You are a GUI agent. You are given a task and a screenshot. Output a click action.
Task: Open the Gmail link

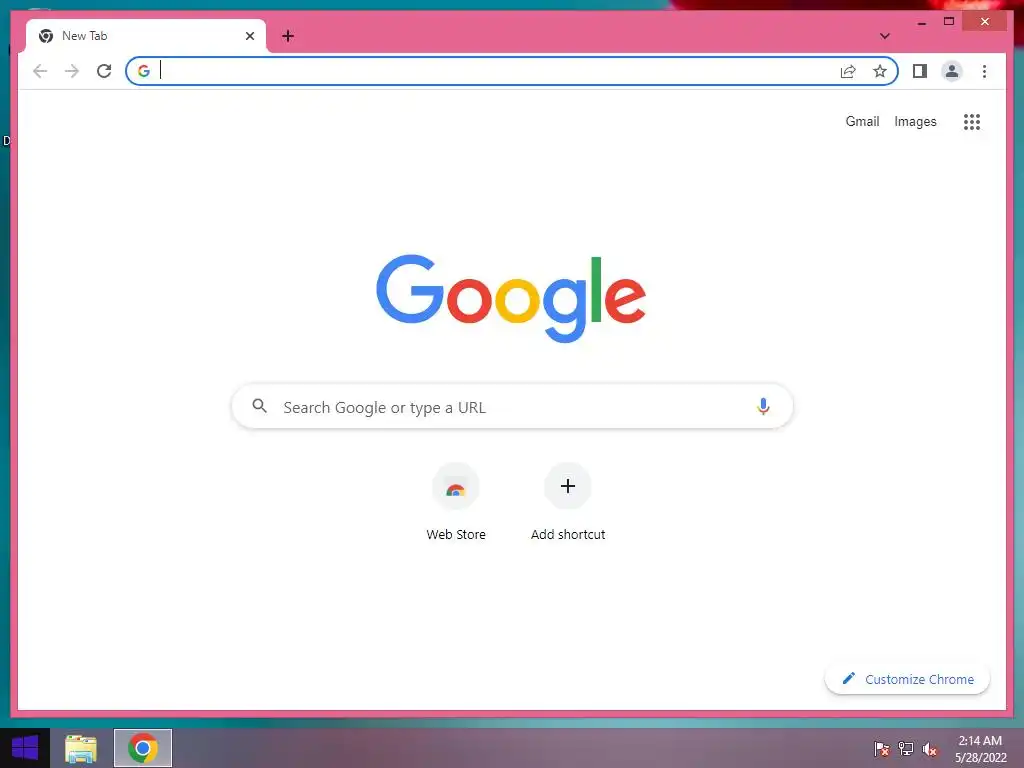pyautogui.click(x=862, y=121)
